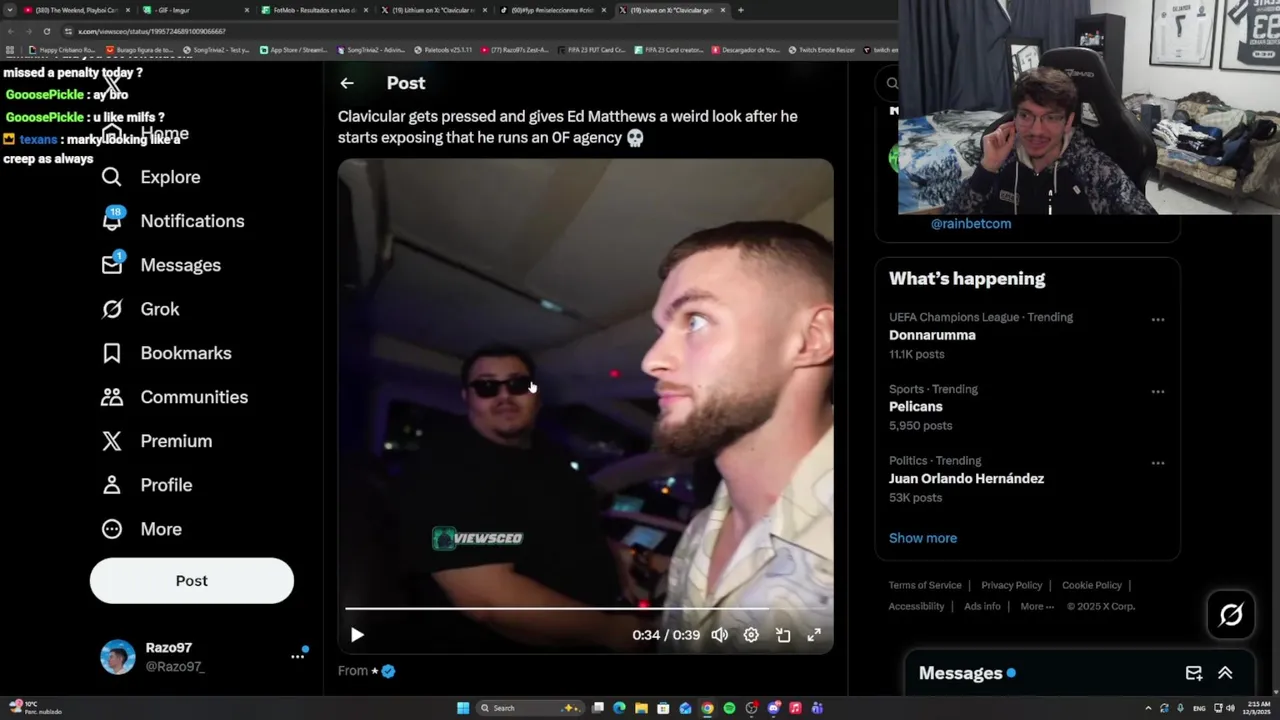Expand the Messages drawer
This screenshot has height=720, width=1280.
click(x=1225, y=674)
